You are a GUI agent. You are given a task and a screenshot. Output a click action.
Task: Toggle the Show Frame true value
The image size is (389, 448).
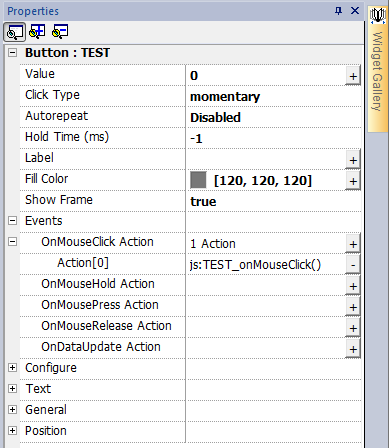(x=203, y=202)
